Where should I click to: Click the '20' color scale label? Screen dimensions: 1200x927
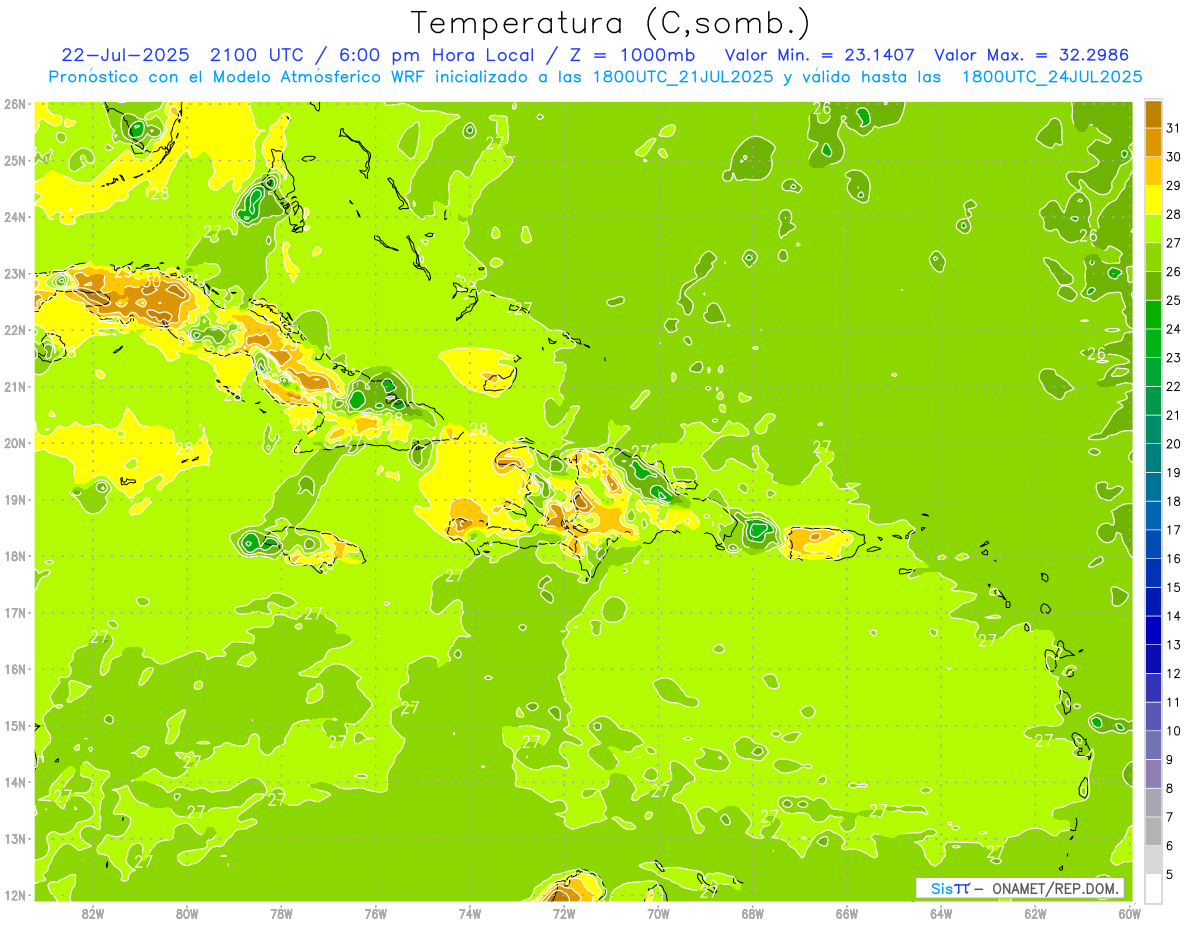[x=1174, y=444]
